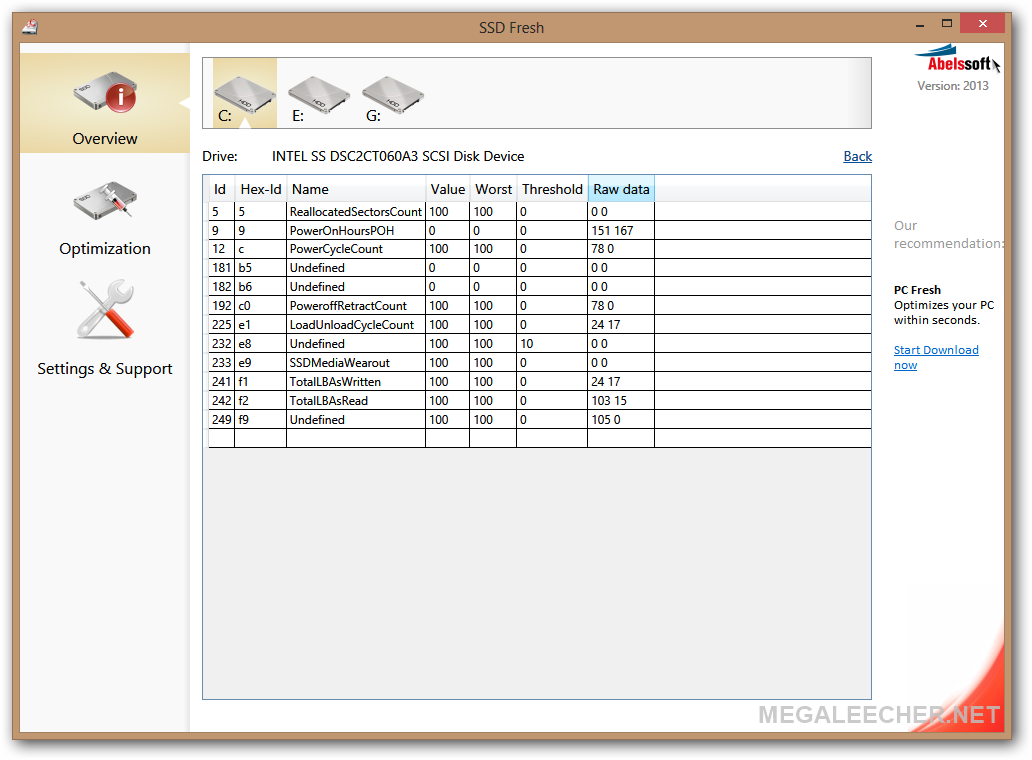Close the SSD Fresh window
The height and width of the screenshot is (760, 1032).
(x=982, y=24)
